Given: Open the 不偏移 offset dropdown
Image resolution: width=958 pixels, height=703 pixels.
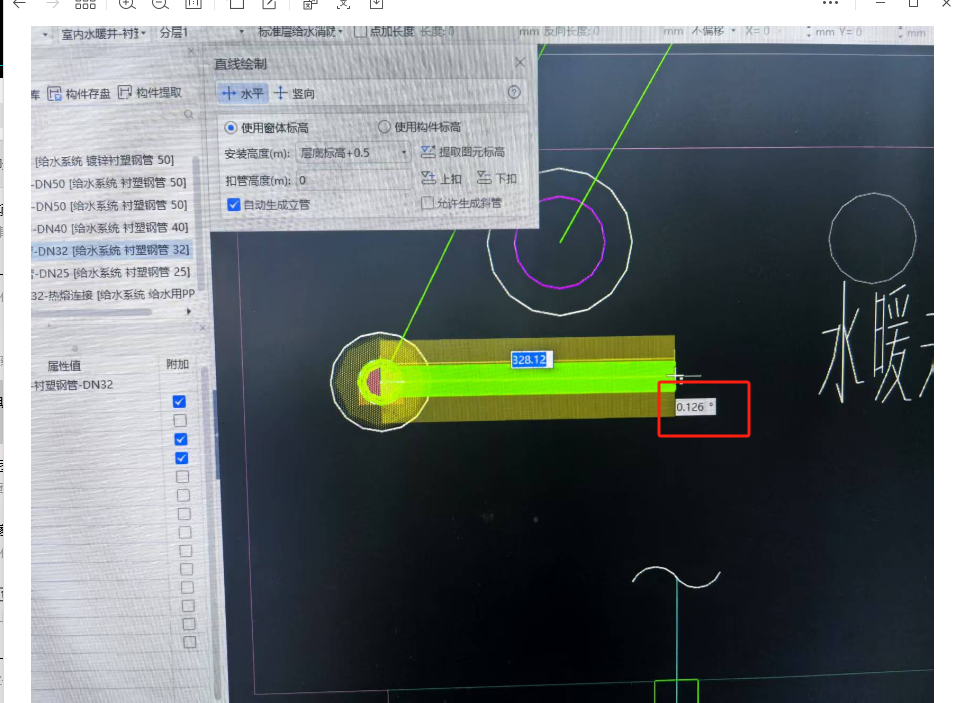Looking at the screenshot, I should click(714, 31).
